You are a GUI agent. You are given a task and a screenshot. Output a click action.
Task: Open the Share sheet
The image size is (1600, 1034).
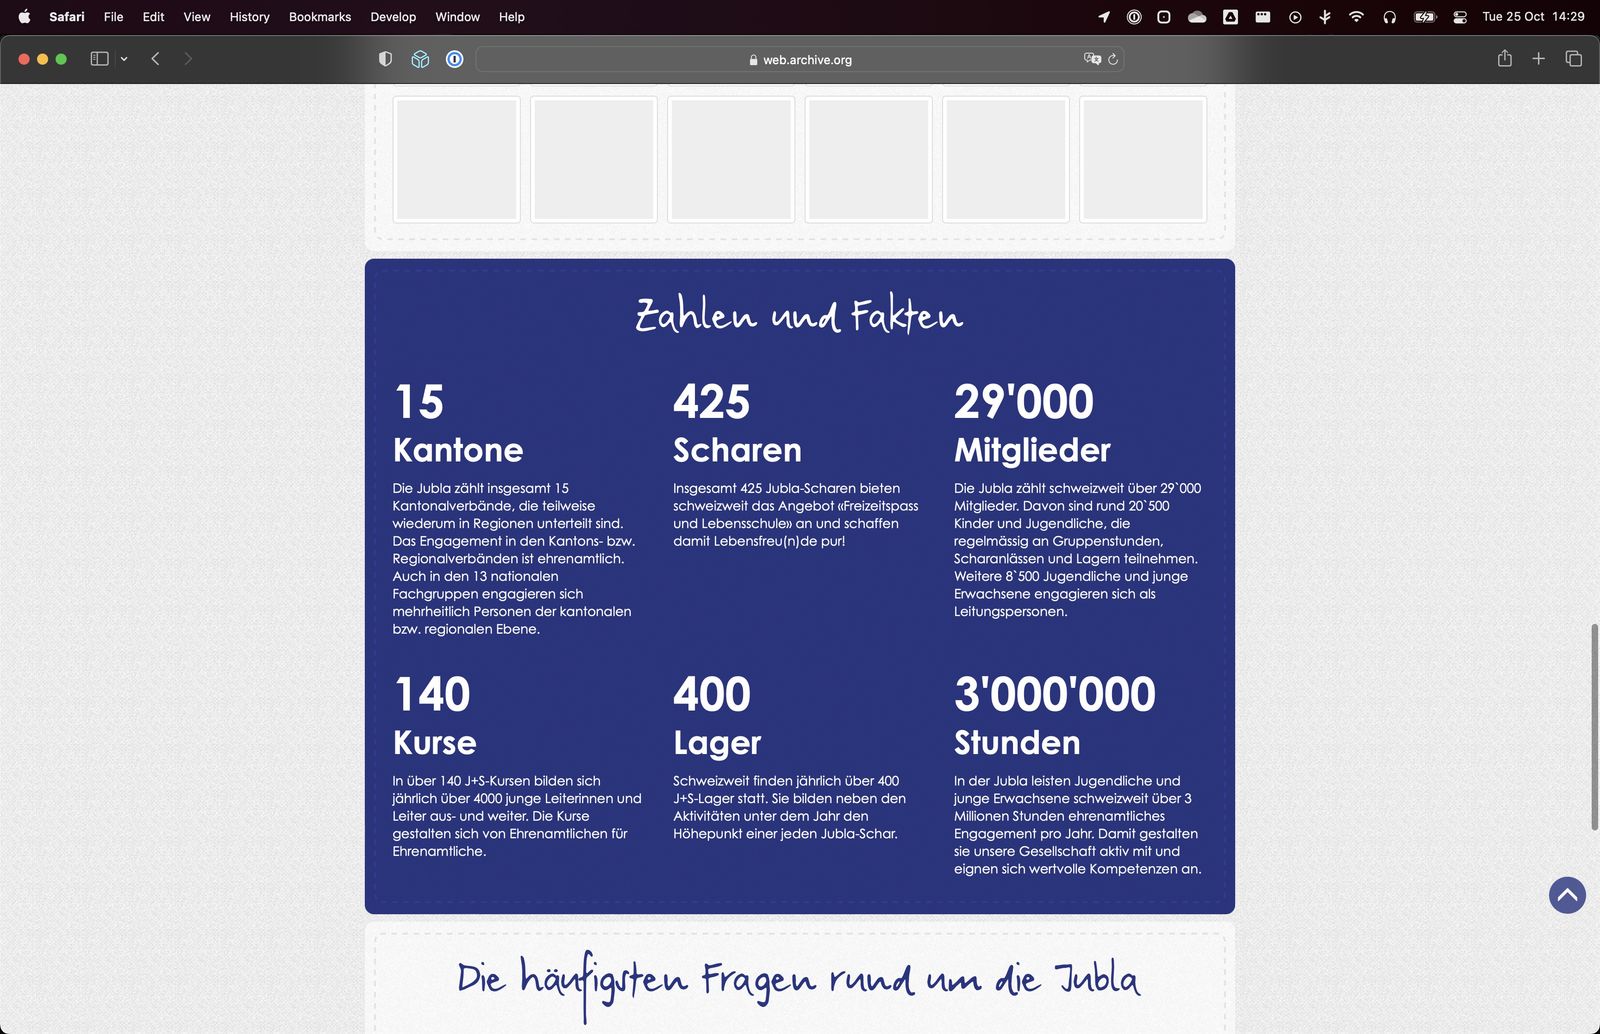tap(1504, 59)
